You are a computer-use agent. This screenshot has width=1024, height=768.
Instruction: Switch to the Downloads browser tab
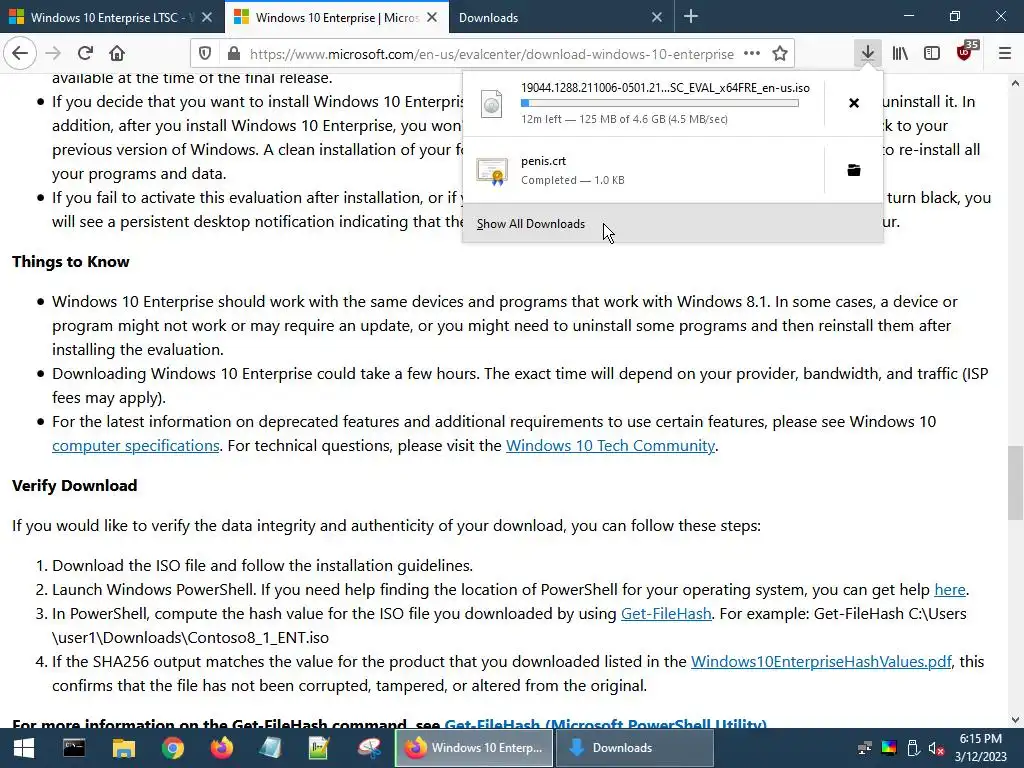(x=562, y=18)
